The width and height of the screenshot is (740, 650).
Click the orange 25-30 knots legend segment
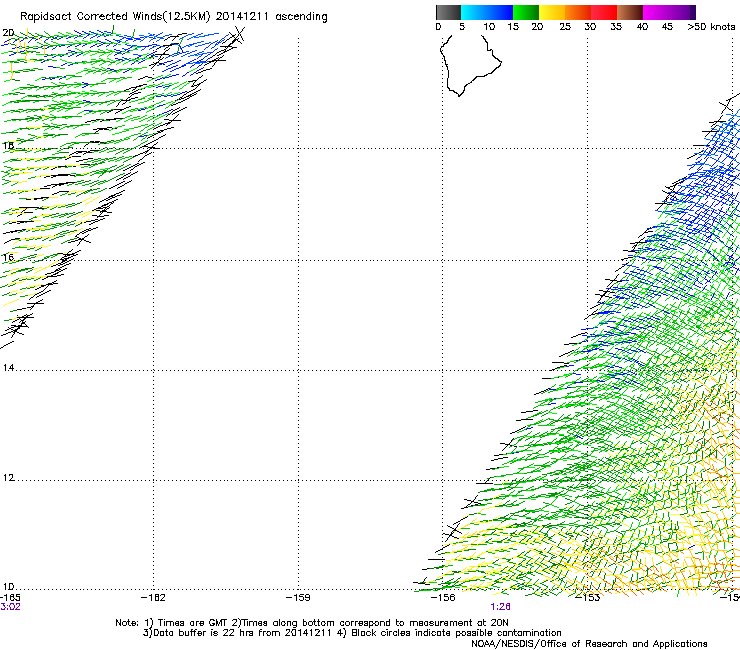[x=578, y=12]
